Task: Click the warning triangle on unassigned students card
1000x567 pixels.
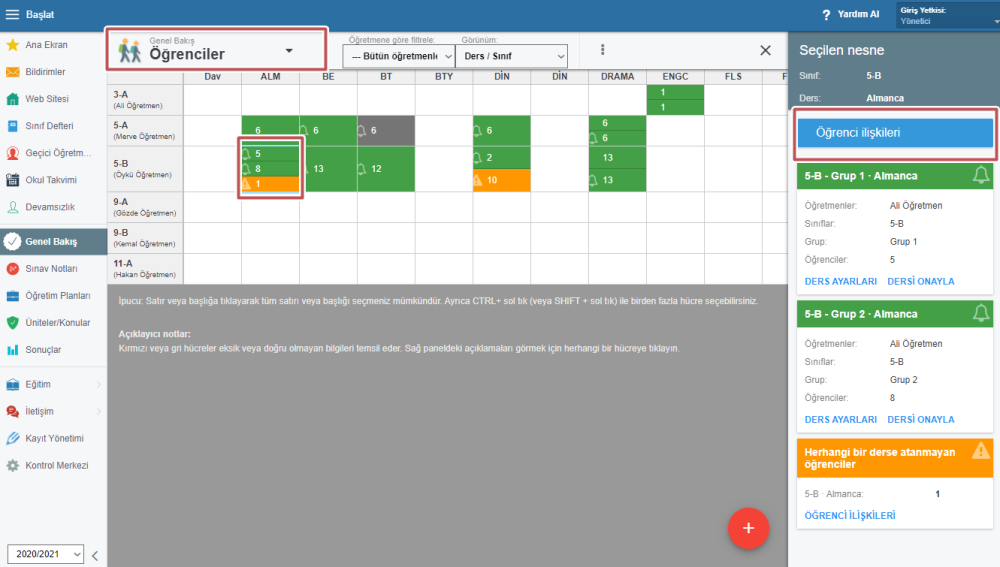Action: coord(981,451)
